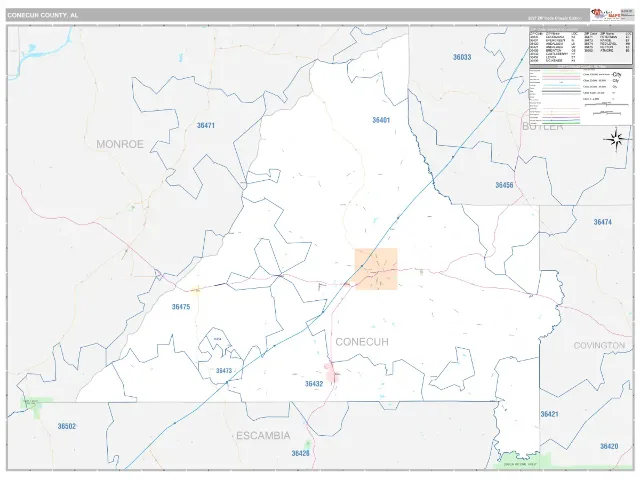Click the edition subtitle in header bar
The width and height of the screenshot is (640, 480).
click(x=555, y=18)
